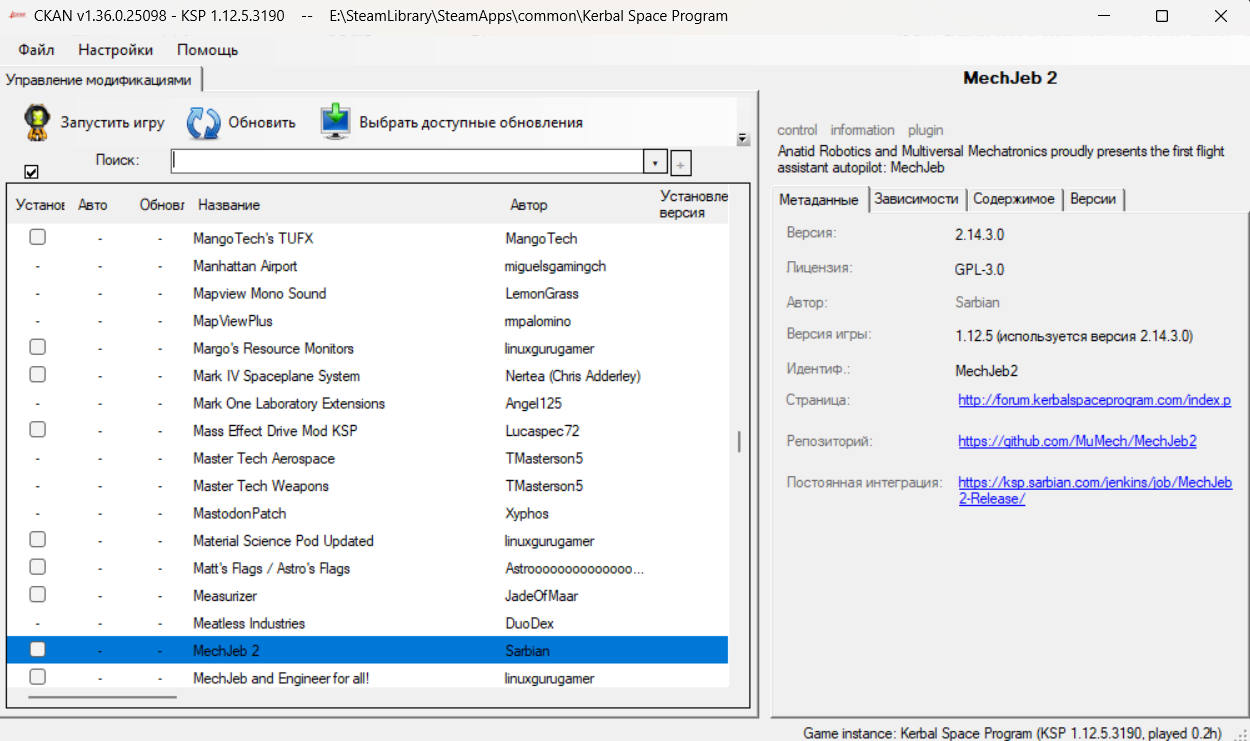This screenshot has height=741, width=1250.
Task: Click author name JadeOfMaar
Action: coord(542,596)
